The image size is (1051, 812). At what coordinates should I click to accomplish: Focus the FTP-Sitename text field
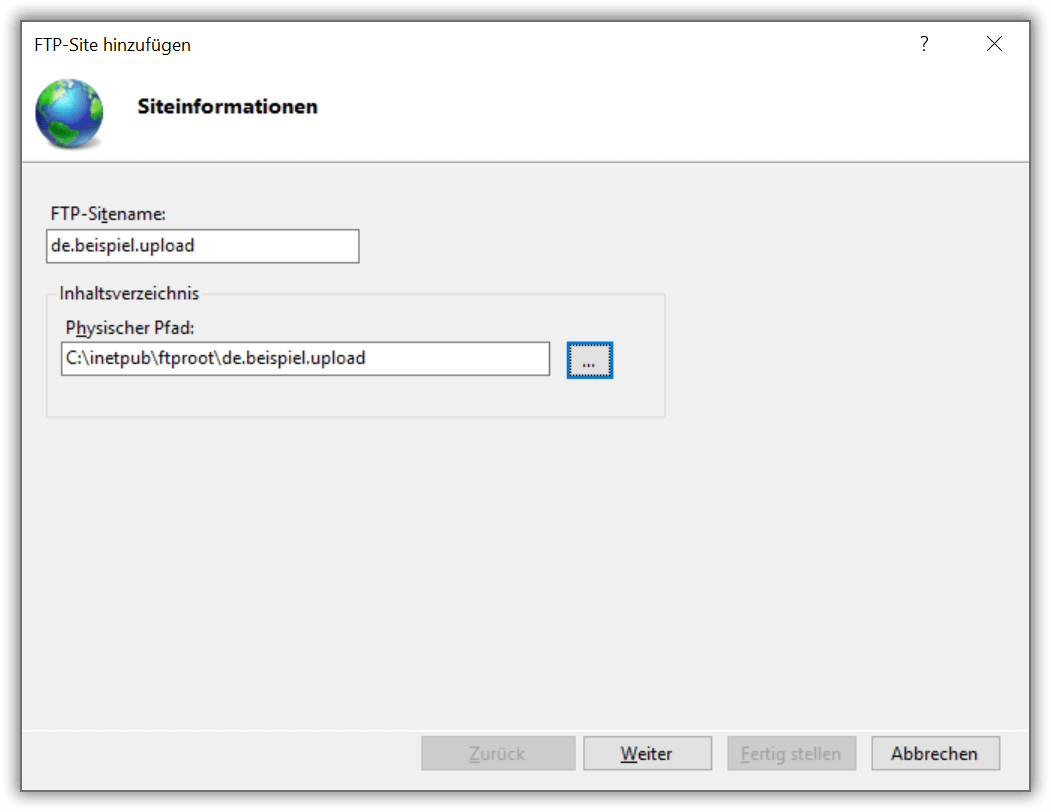[202, 246]
